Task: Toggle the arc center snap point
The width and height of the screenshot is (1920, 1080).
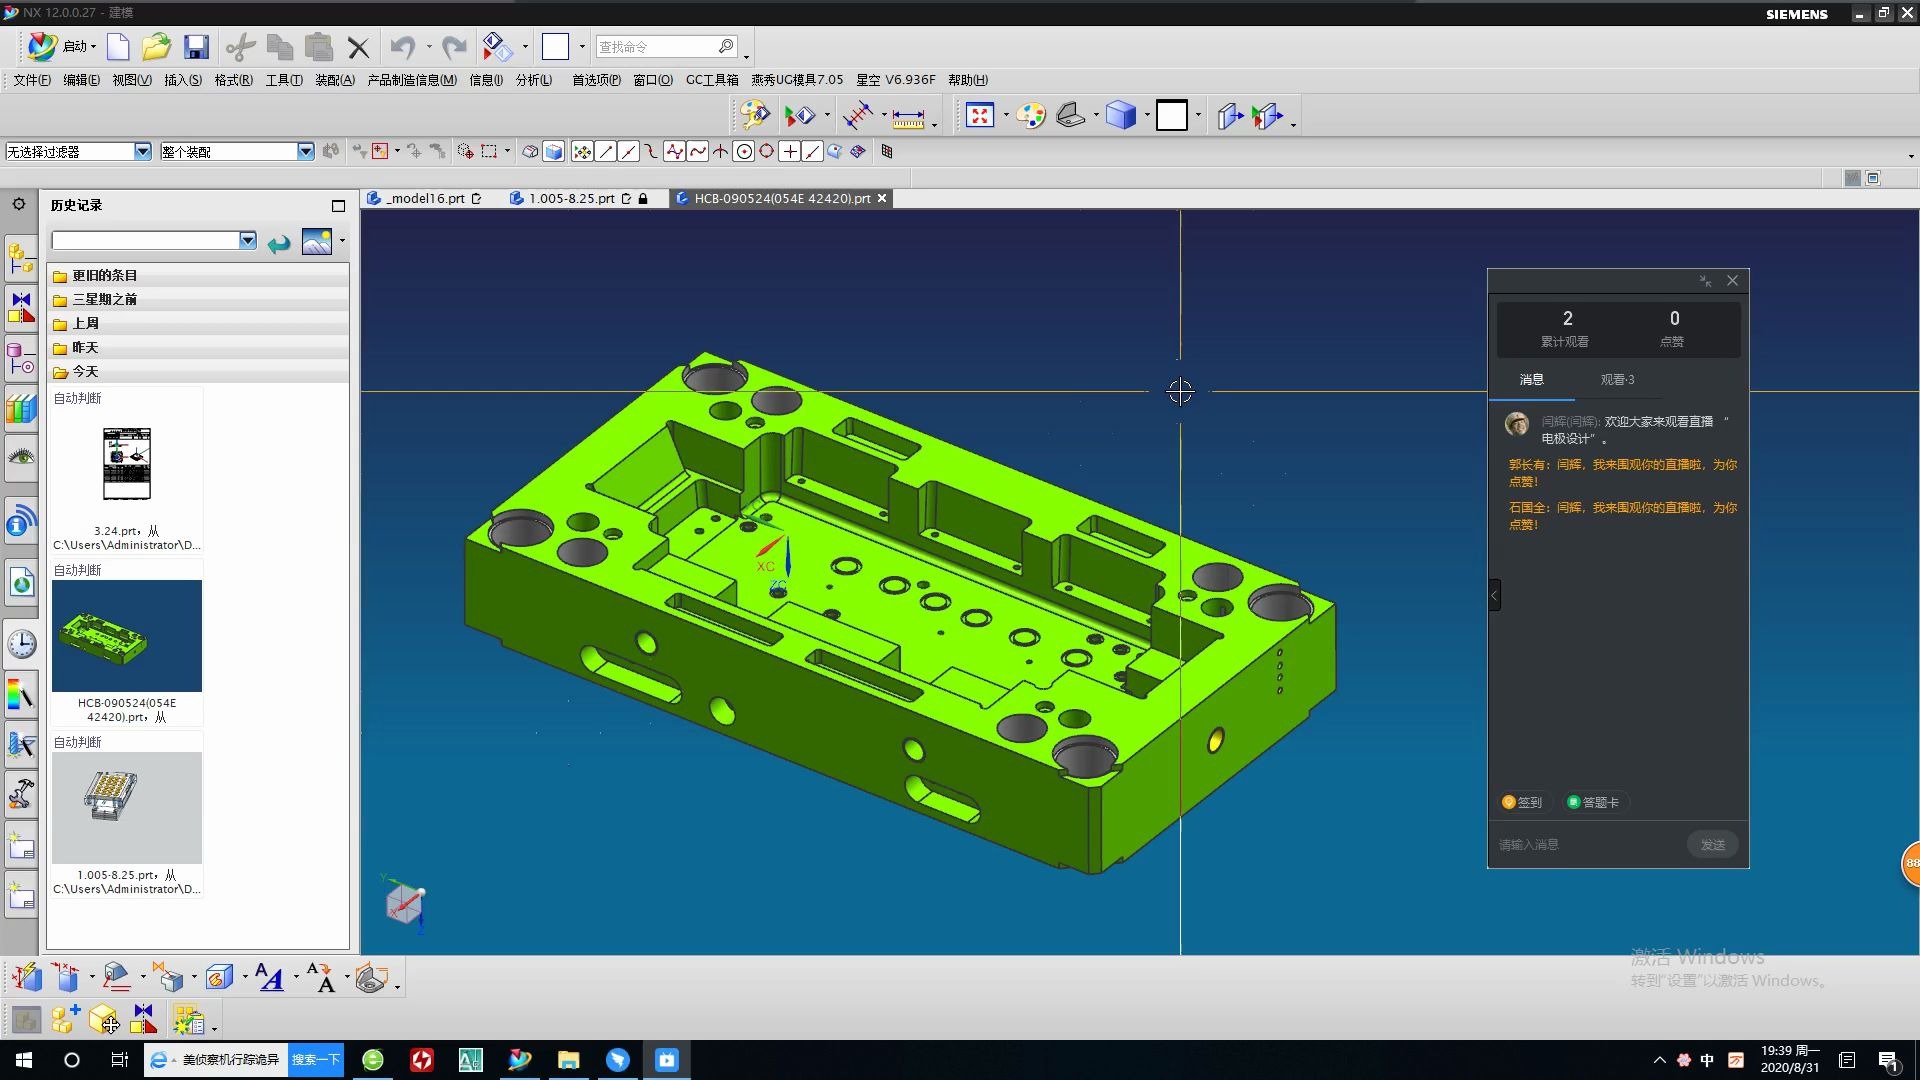Action: (x=744, y=152)
